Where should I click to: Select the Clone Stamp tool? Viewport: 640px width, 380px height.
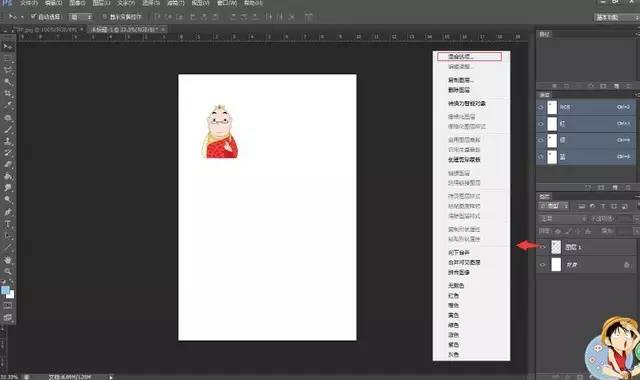(8, 141)
